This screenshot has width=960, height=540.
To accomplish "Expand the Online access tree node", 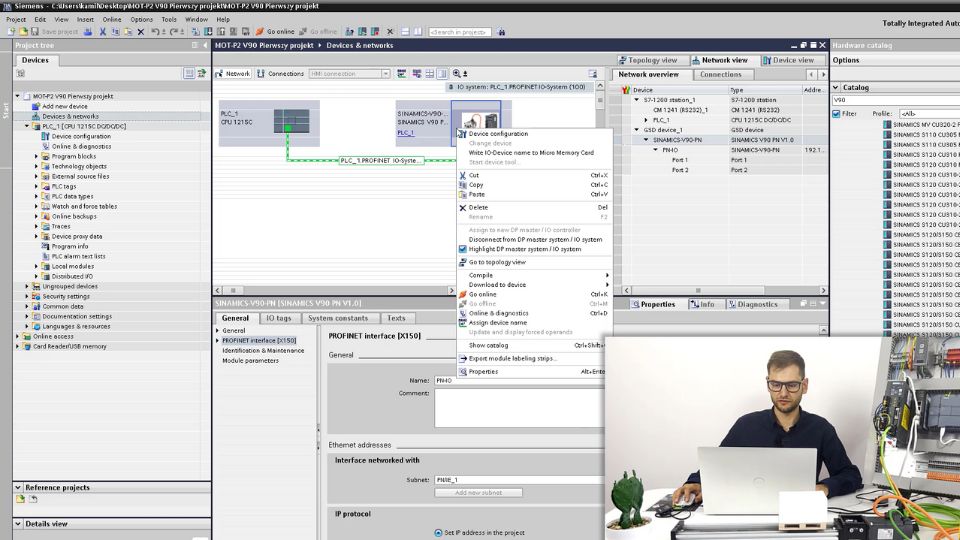I will pyautogui.click(x=18, y=336).
